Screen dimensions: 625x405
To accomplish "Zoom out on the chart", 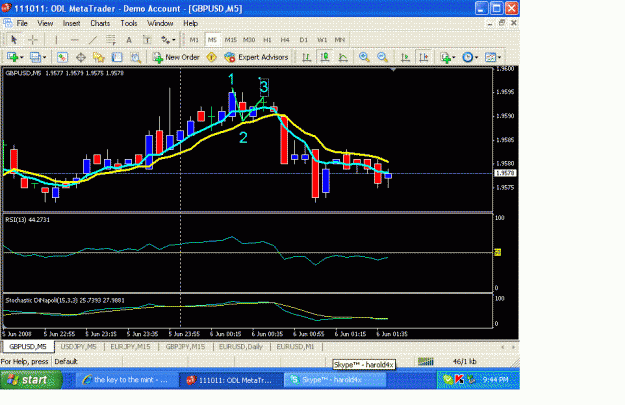I will pyautogui.click(x=382, y=57).
